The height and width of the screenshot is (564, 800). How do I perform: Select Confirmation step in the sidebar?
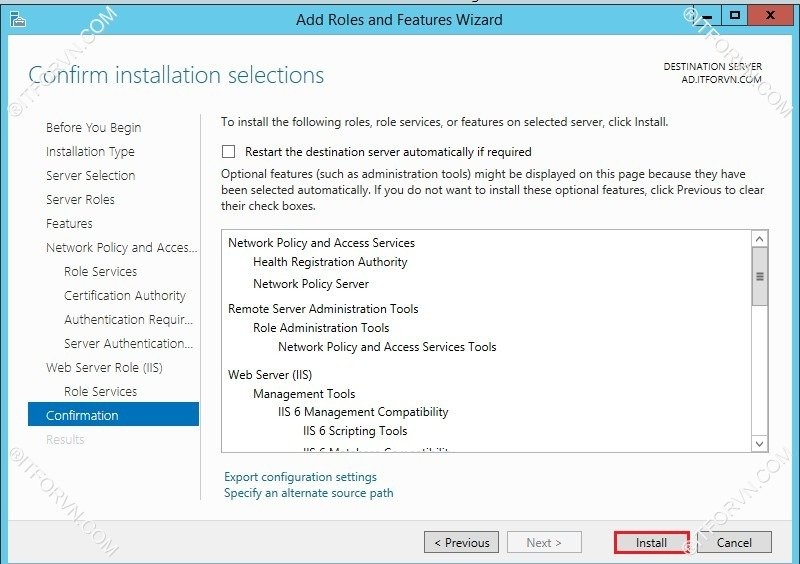point(82,415)
